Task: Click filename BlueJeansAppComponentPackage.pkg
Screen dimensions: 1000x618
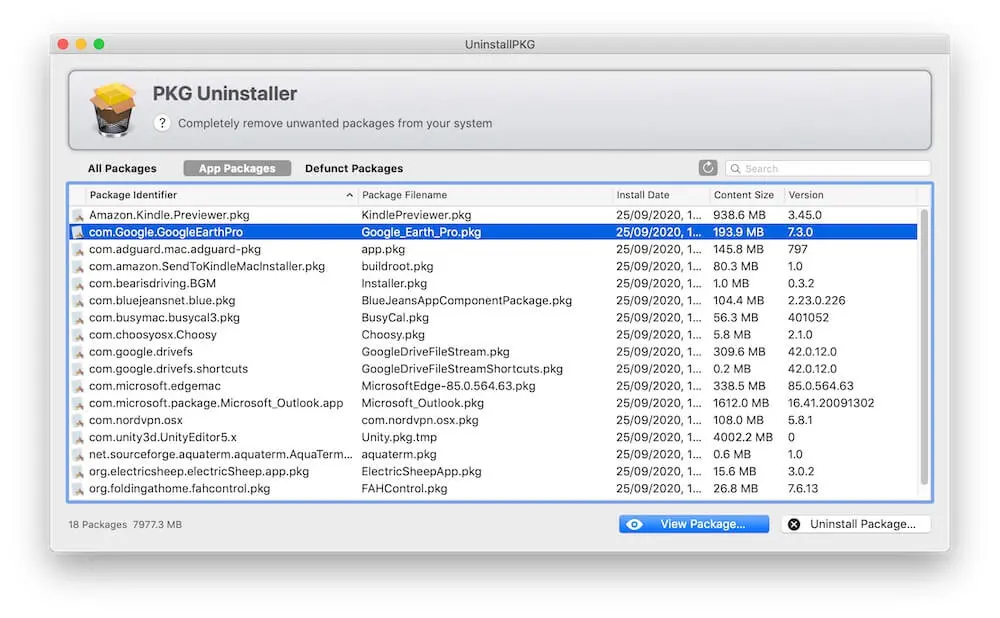Action: [466, 300]
